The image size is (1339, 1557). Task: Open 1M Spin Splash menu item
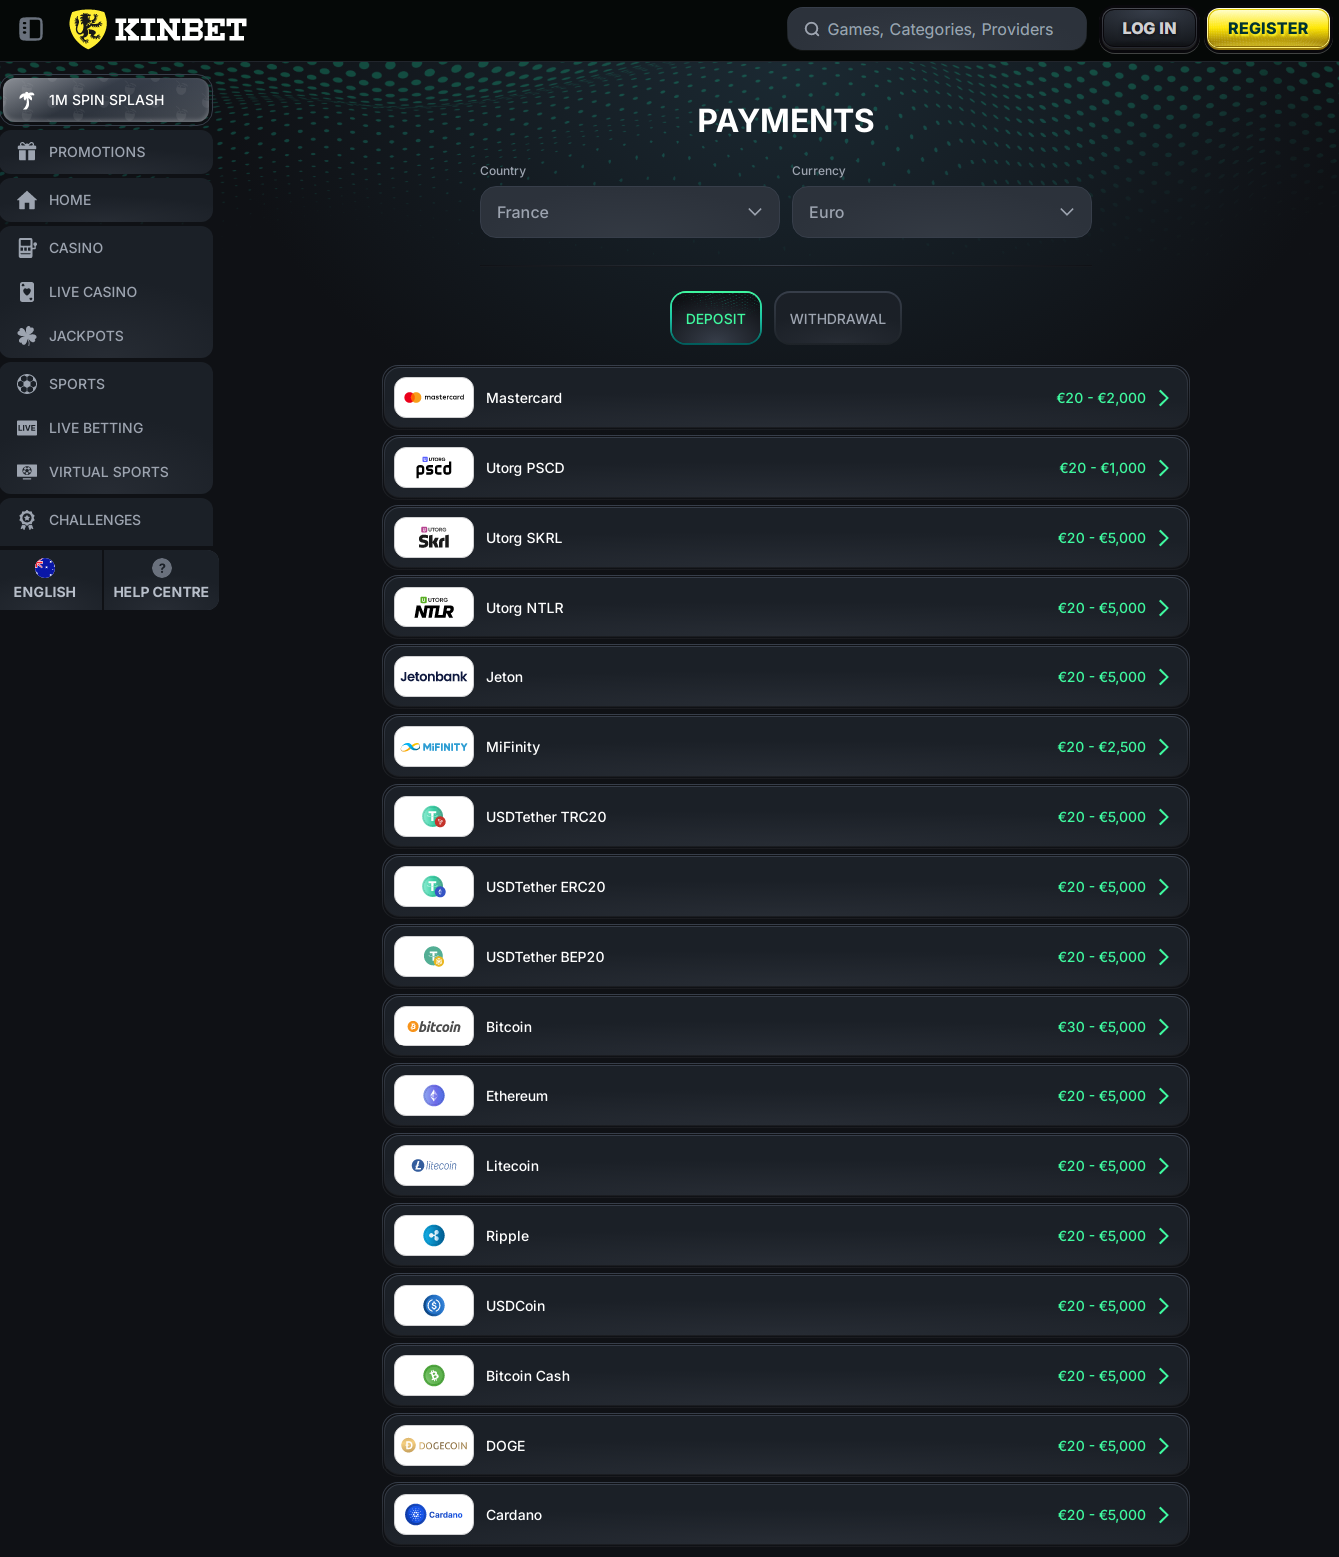point(106,100)
